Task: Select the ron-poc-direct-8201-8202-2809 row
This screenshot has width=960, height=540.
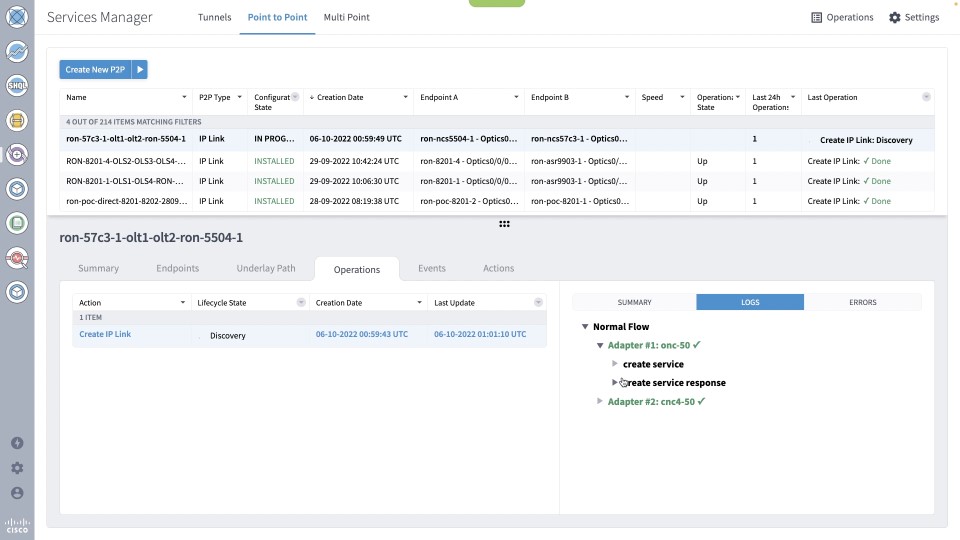Action: tap(497, 201)
